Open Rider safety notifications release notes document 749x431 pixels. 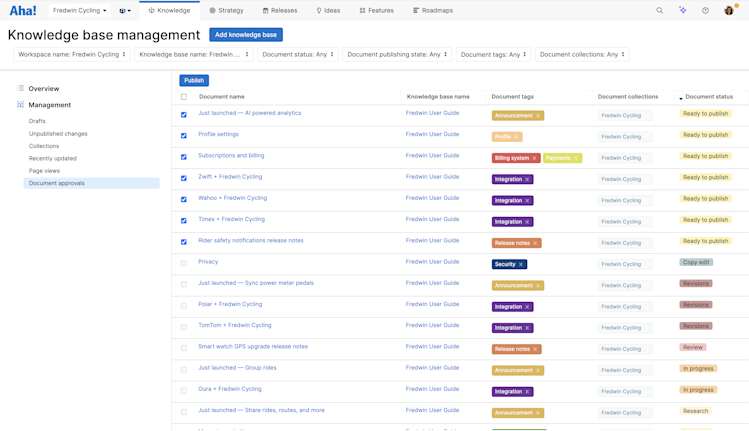[x=251, y=240]
